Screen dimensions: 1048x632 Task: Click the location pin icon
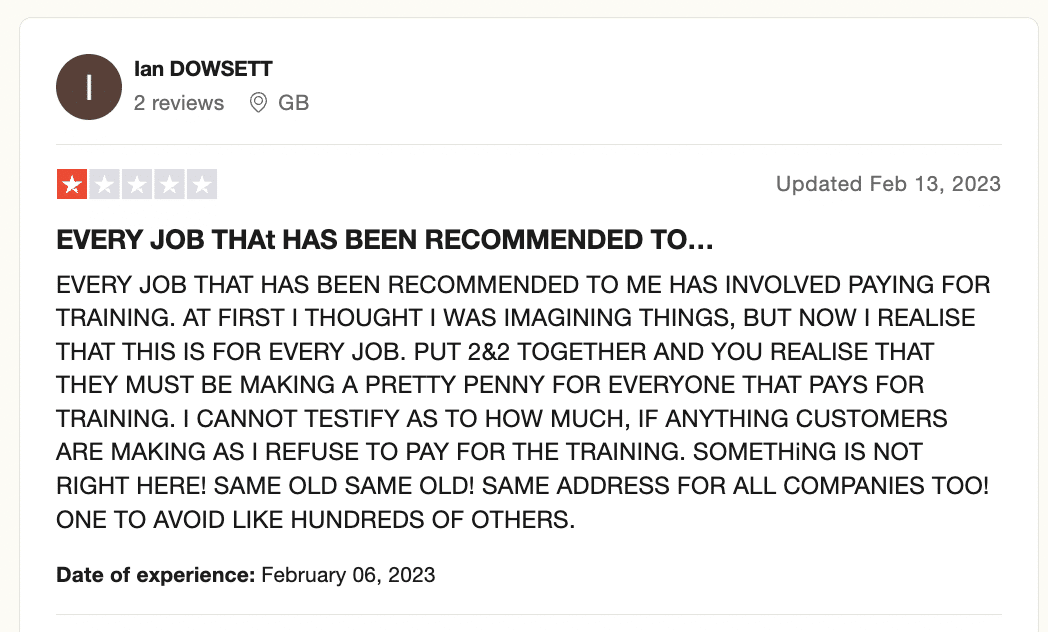coord(258,103)
